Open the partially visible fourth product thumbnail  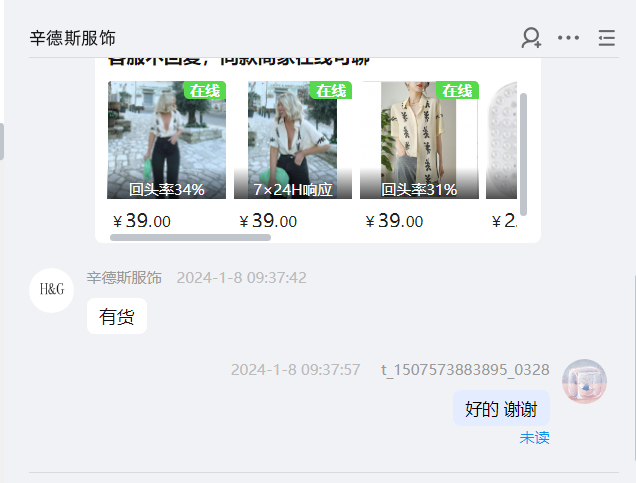pos(501,140)
